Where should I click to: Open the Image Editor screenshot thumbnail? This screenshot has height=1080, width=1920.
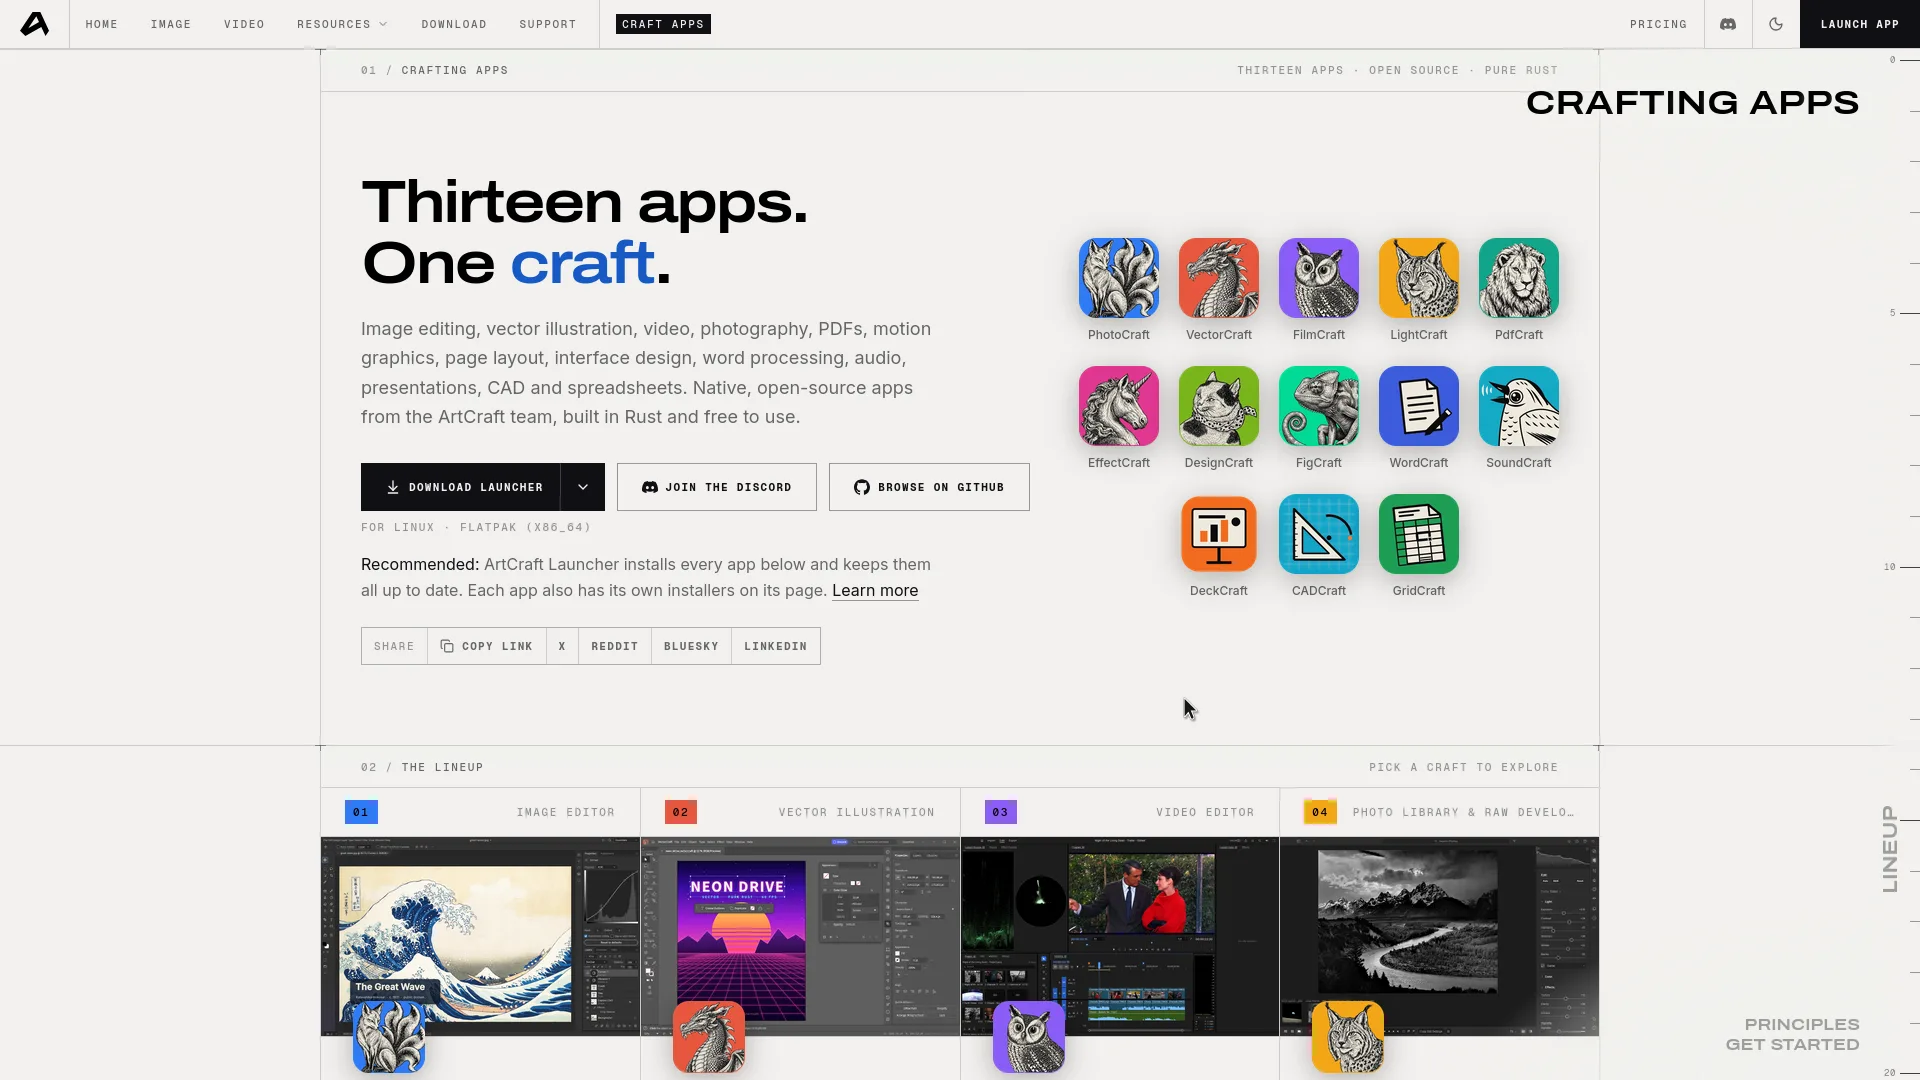pyautogui.click(x=480, y=936)
